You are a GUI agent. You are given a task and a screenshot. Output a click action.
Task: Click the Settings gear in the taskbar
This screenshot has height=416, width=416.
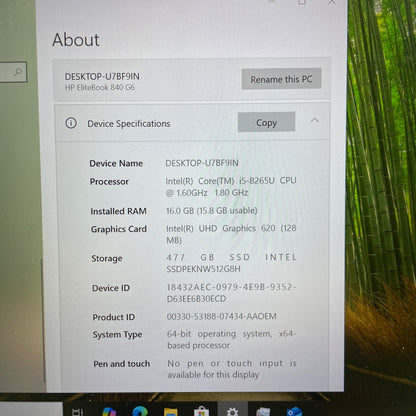click(x=232, y=412)
